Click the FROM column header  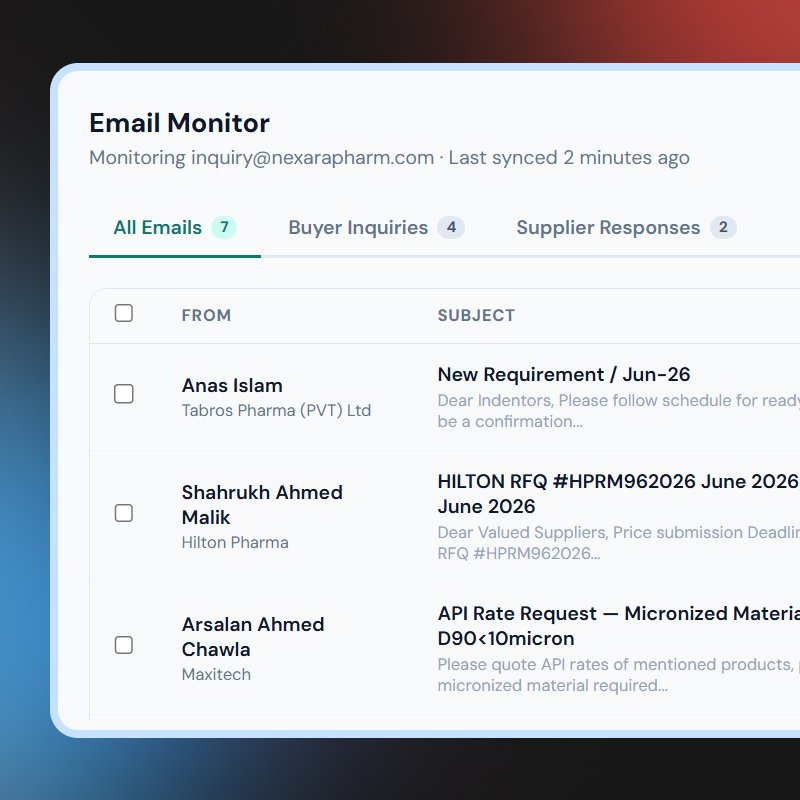pyautogui.click(x=207, y=315)
